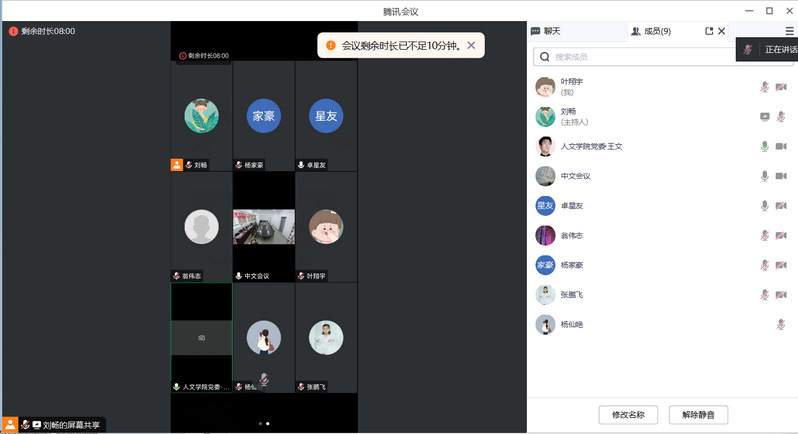Click the 家豪 avatar tile in grid
Viewport: 798px width, 434px height.
point(263,116)
